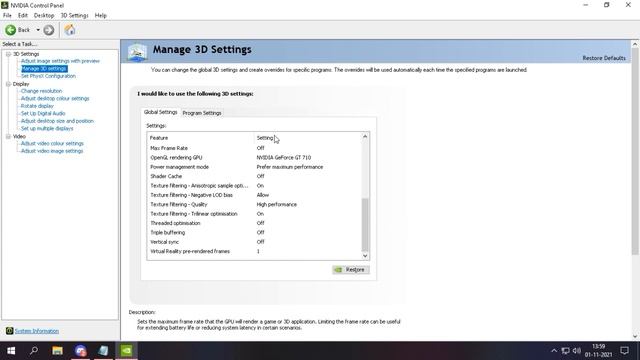Viewport: 640px width, 360px height.
Task: Open the System Information link
Action: click(37, 331)
